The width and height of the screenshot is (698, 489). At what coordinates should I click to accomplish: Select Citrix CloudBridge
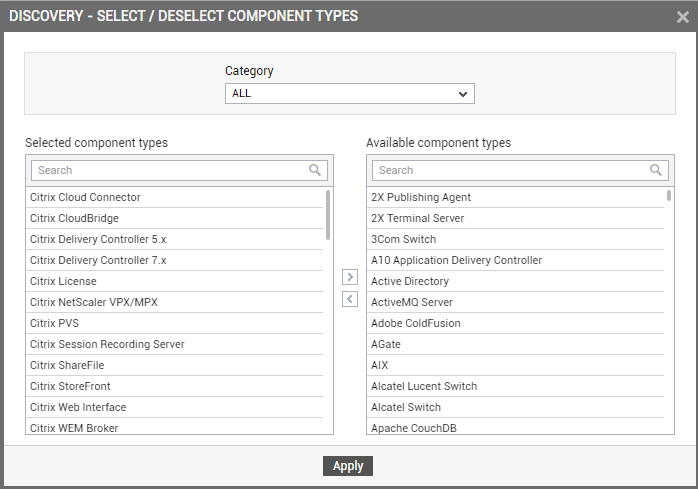click(176, 218)
